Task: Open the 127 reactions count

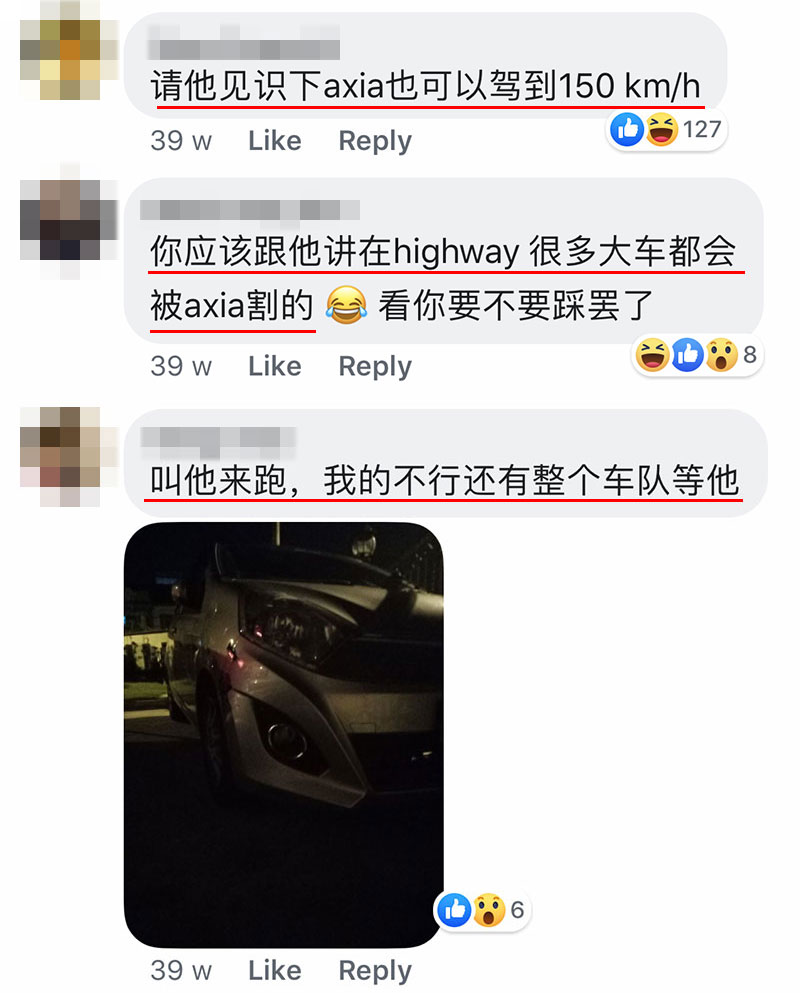Action: (702, 129)
